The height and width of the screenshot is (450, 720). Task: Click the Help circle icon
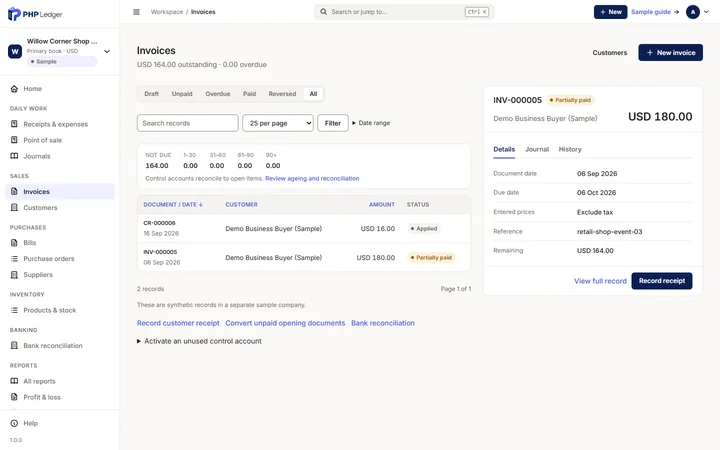14,423
